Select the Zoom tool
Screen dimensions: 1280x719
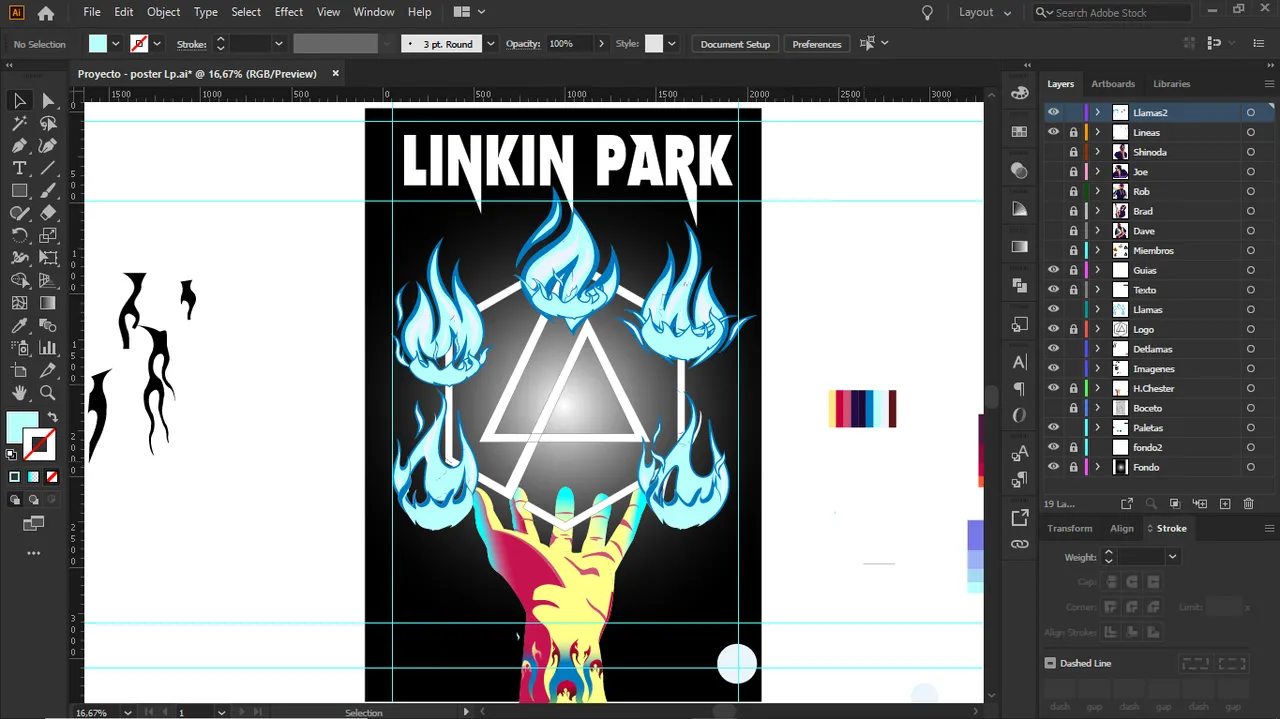[x=48, y=393]
